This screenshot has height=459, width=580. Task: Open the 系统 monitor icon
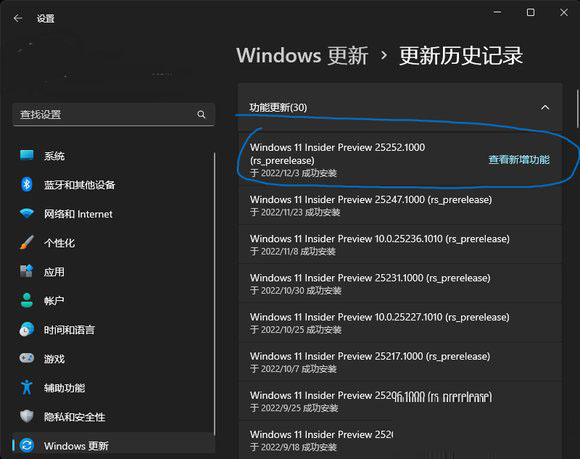click(27, 155)
